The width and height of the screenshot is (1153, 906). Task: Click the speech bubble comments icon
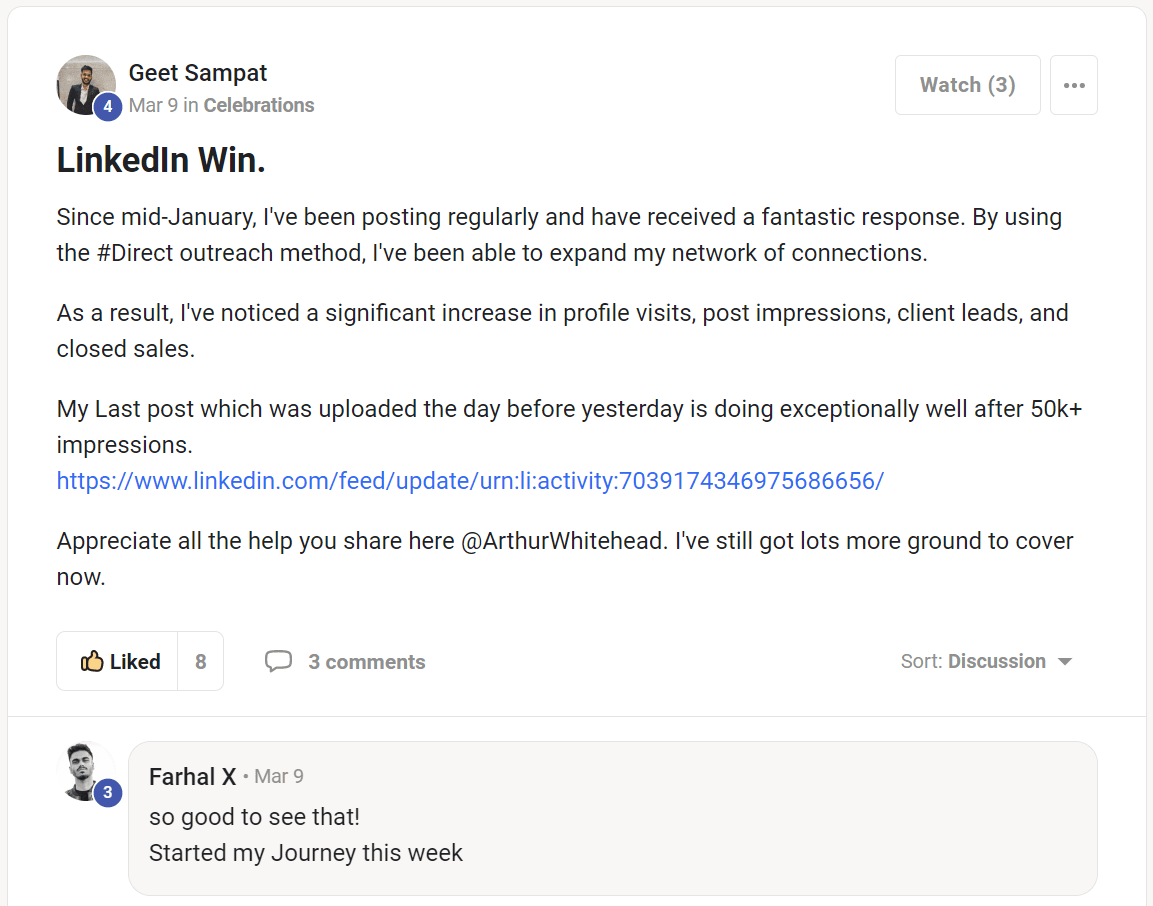tap(278, 661)
